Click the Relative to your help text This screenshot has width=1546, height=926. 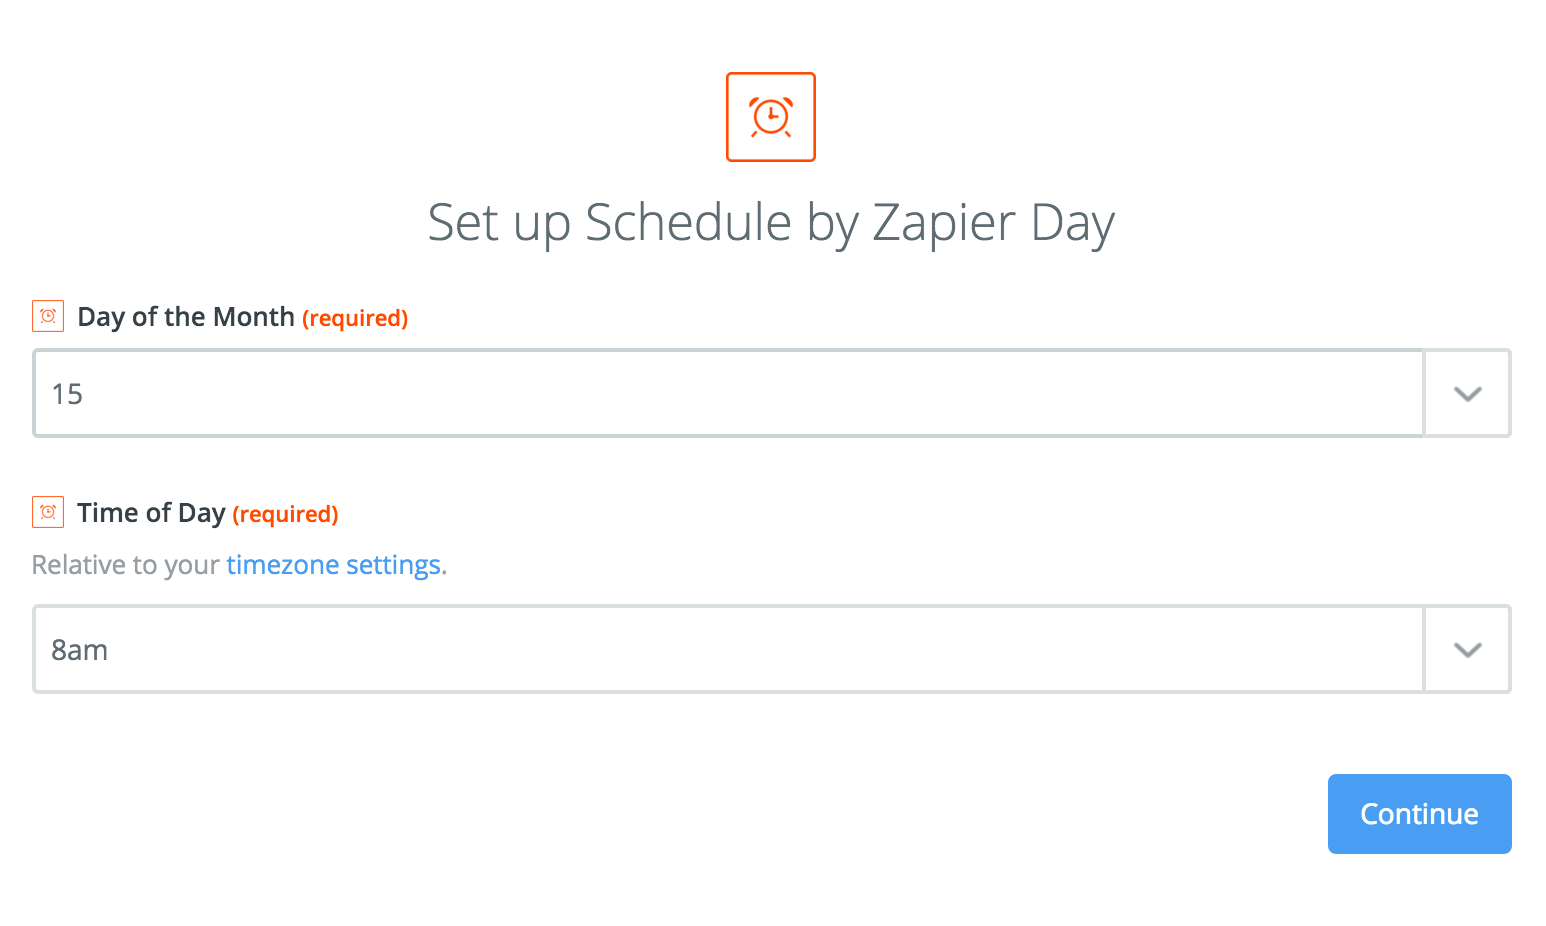[126, 565]
